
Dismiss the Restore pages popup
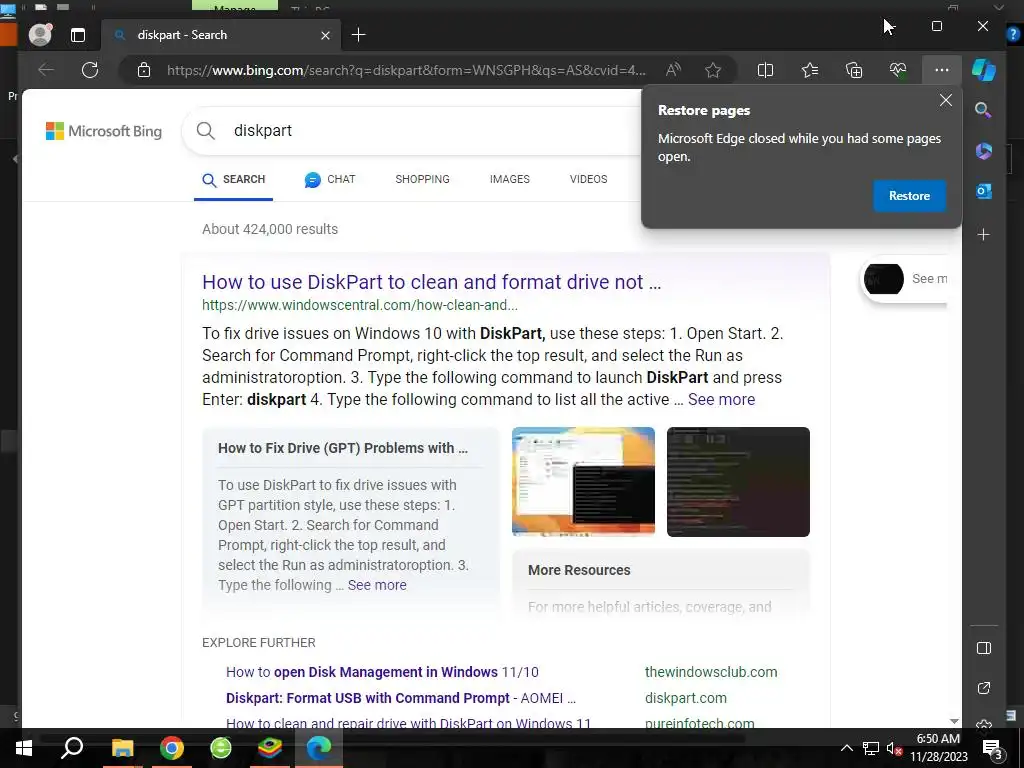pyautogui.click(x=946, y=100)
